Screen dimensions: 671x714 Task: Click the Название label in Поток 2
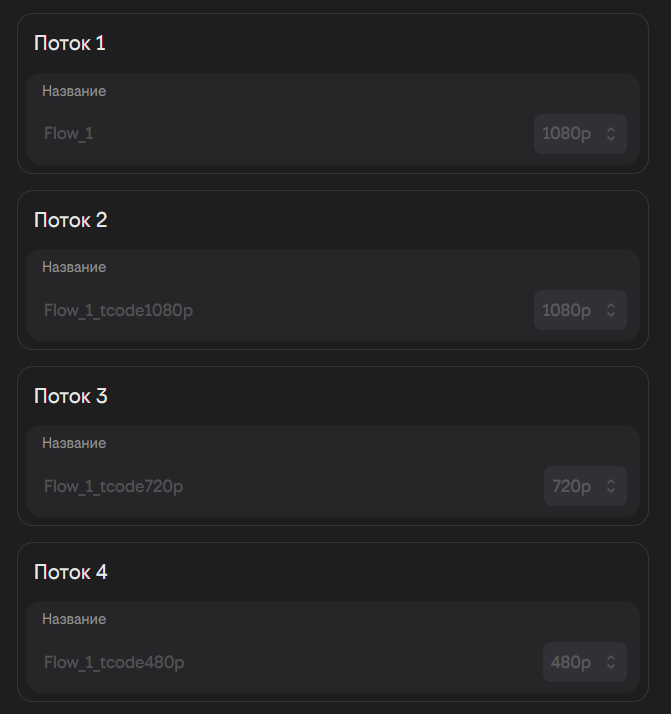[74, 267]
